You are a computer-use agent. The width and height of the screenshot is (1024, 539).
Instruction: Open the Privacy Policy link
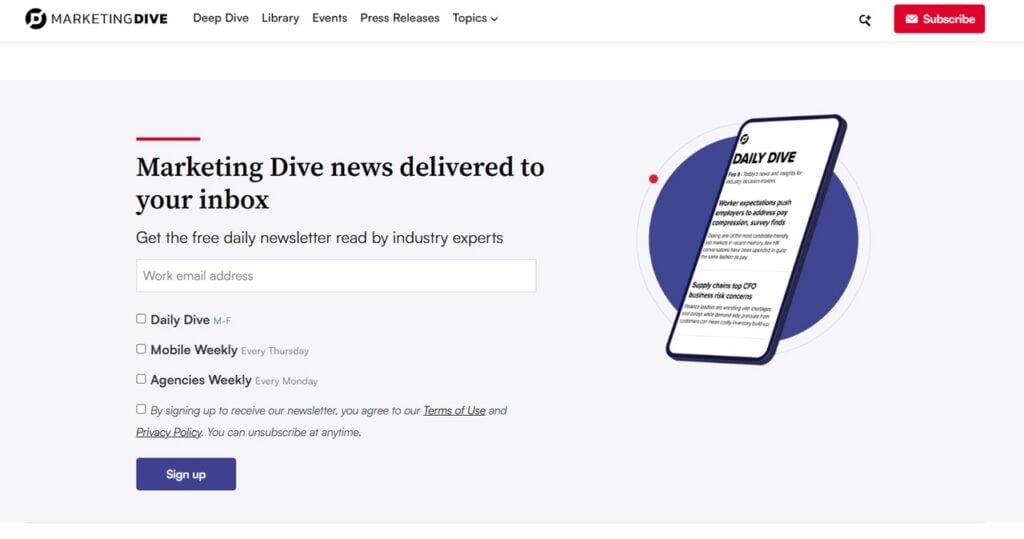tap(169, 432)
